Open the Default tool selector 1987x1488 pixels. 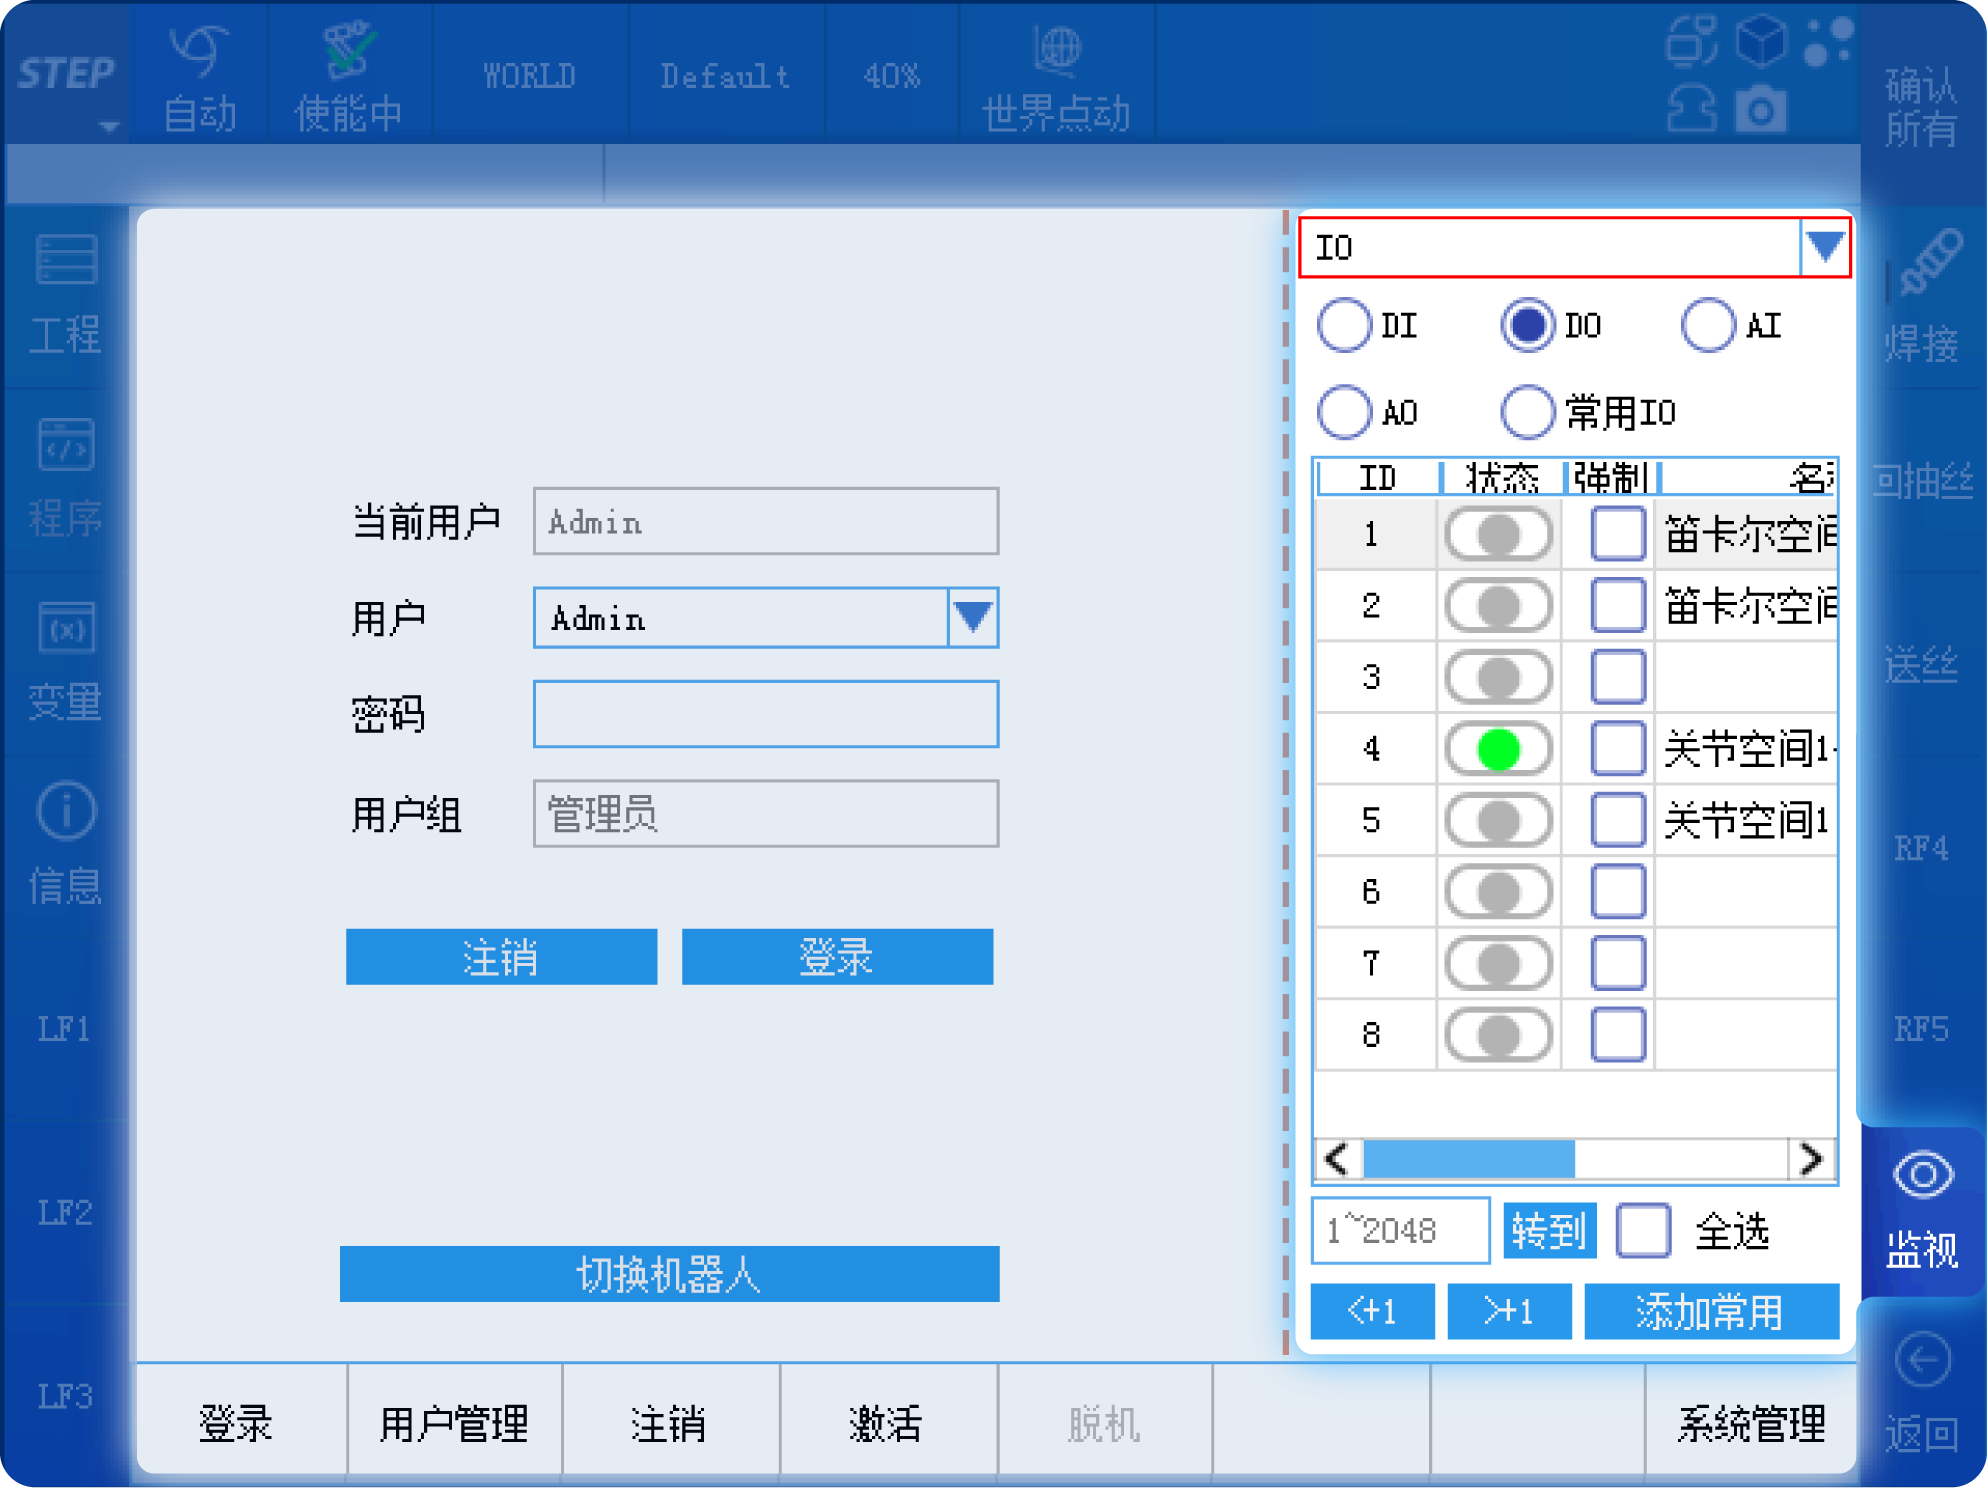[x=726, y=75]
